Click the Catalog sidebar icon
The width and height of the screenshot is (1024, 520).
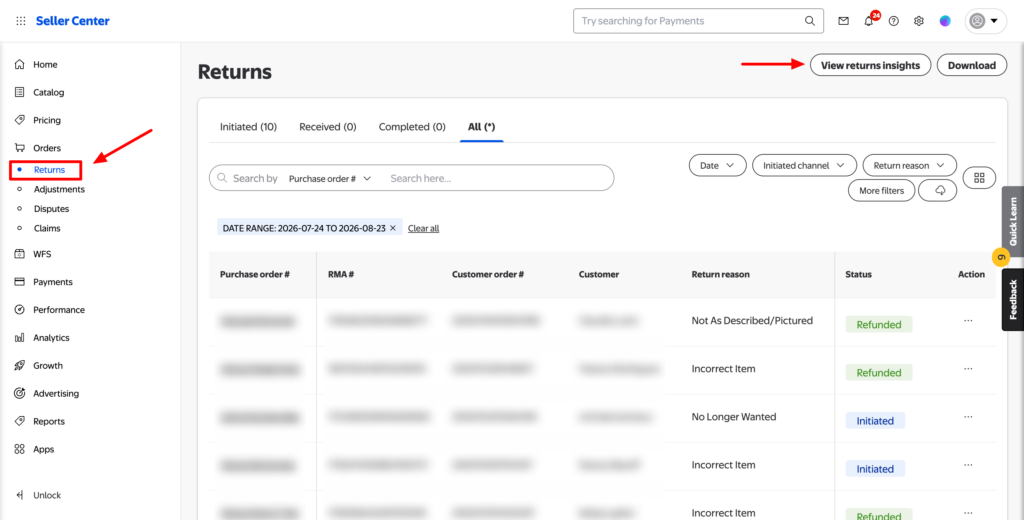[x=20, y=92]
